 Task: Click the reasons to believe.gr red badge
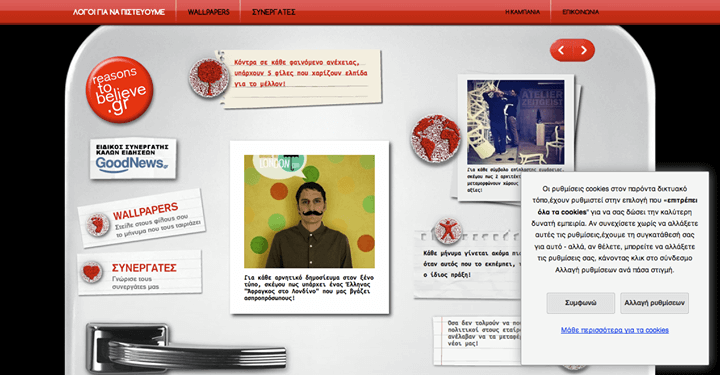pos(119,90)
